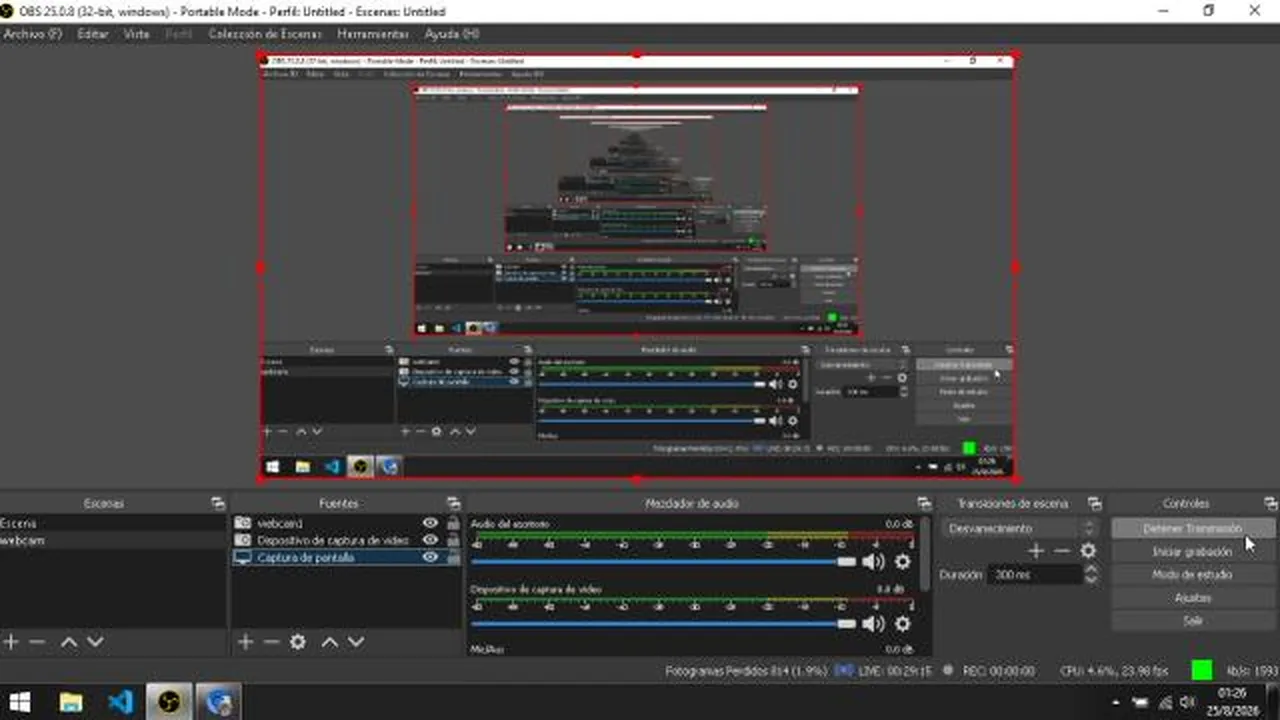1280x720 pixels.
Task: Remove the selected source in Fuentes panel
Action: (x=271, y=642)
